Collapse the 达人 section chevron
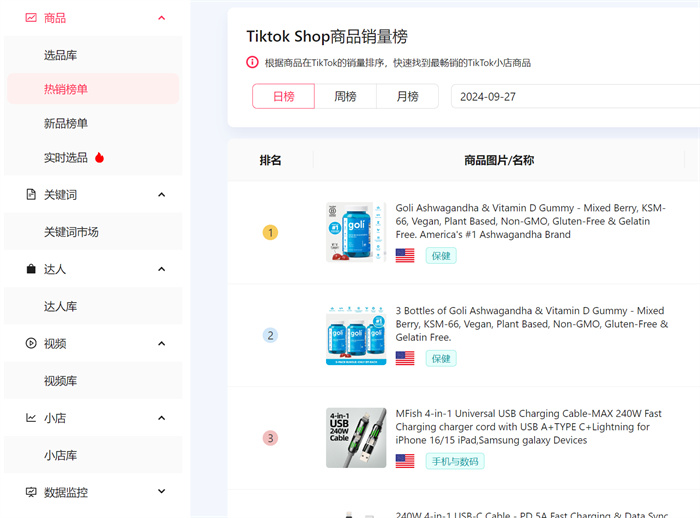This screenshot has height=518, width=700. pos(162,269)
